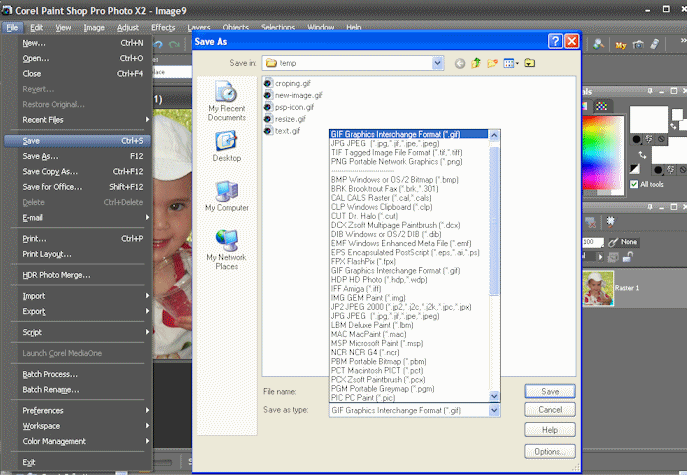Click the Undo arrow in toolbar
This screenshot has height=475, width=687.
(x=159, y=44)
